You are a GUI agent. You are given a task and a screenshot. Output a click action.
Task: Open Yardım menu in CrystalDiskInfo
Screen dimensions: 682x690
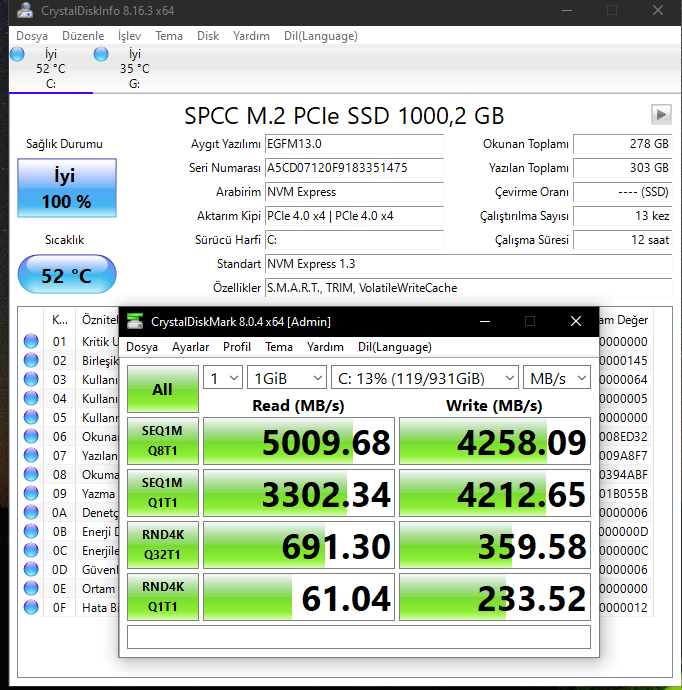(x=251, y=36)
